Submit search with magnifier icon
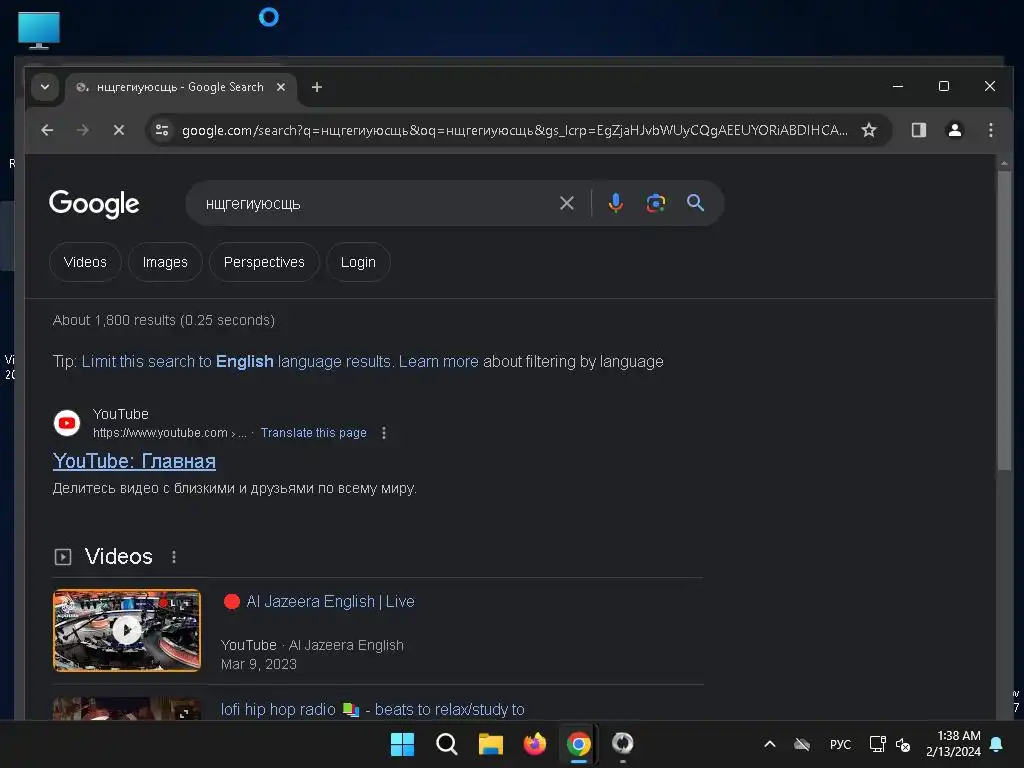Screen dimensions: 1024x768 point(696,203)
